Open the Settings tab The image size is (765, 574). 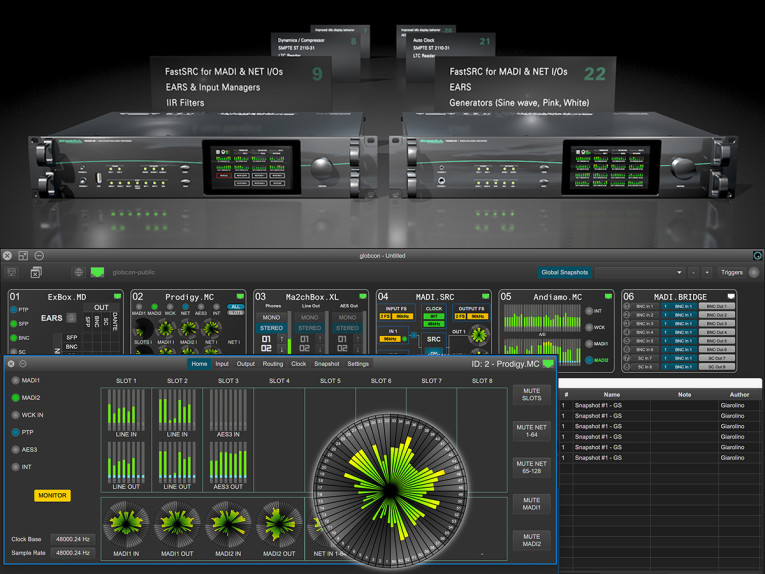(x=358, y=364)
